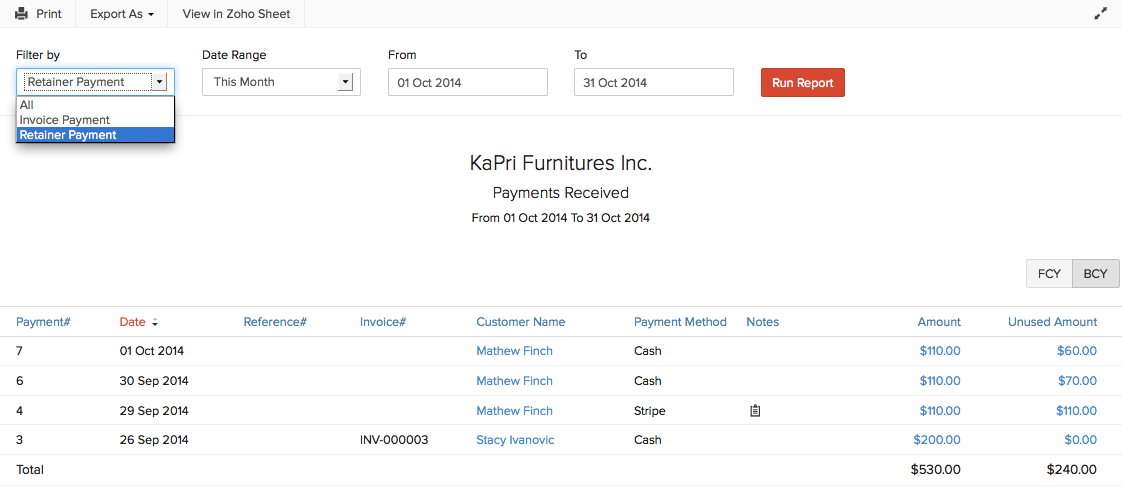Choose Invoice Payment in filter list

pyautogui.click(x=95, y=119)
